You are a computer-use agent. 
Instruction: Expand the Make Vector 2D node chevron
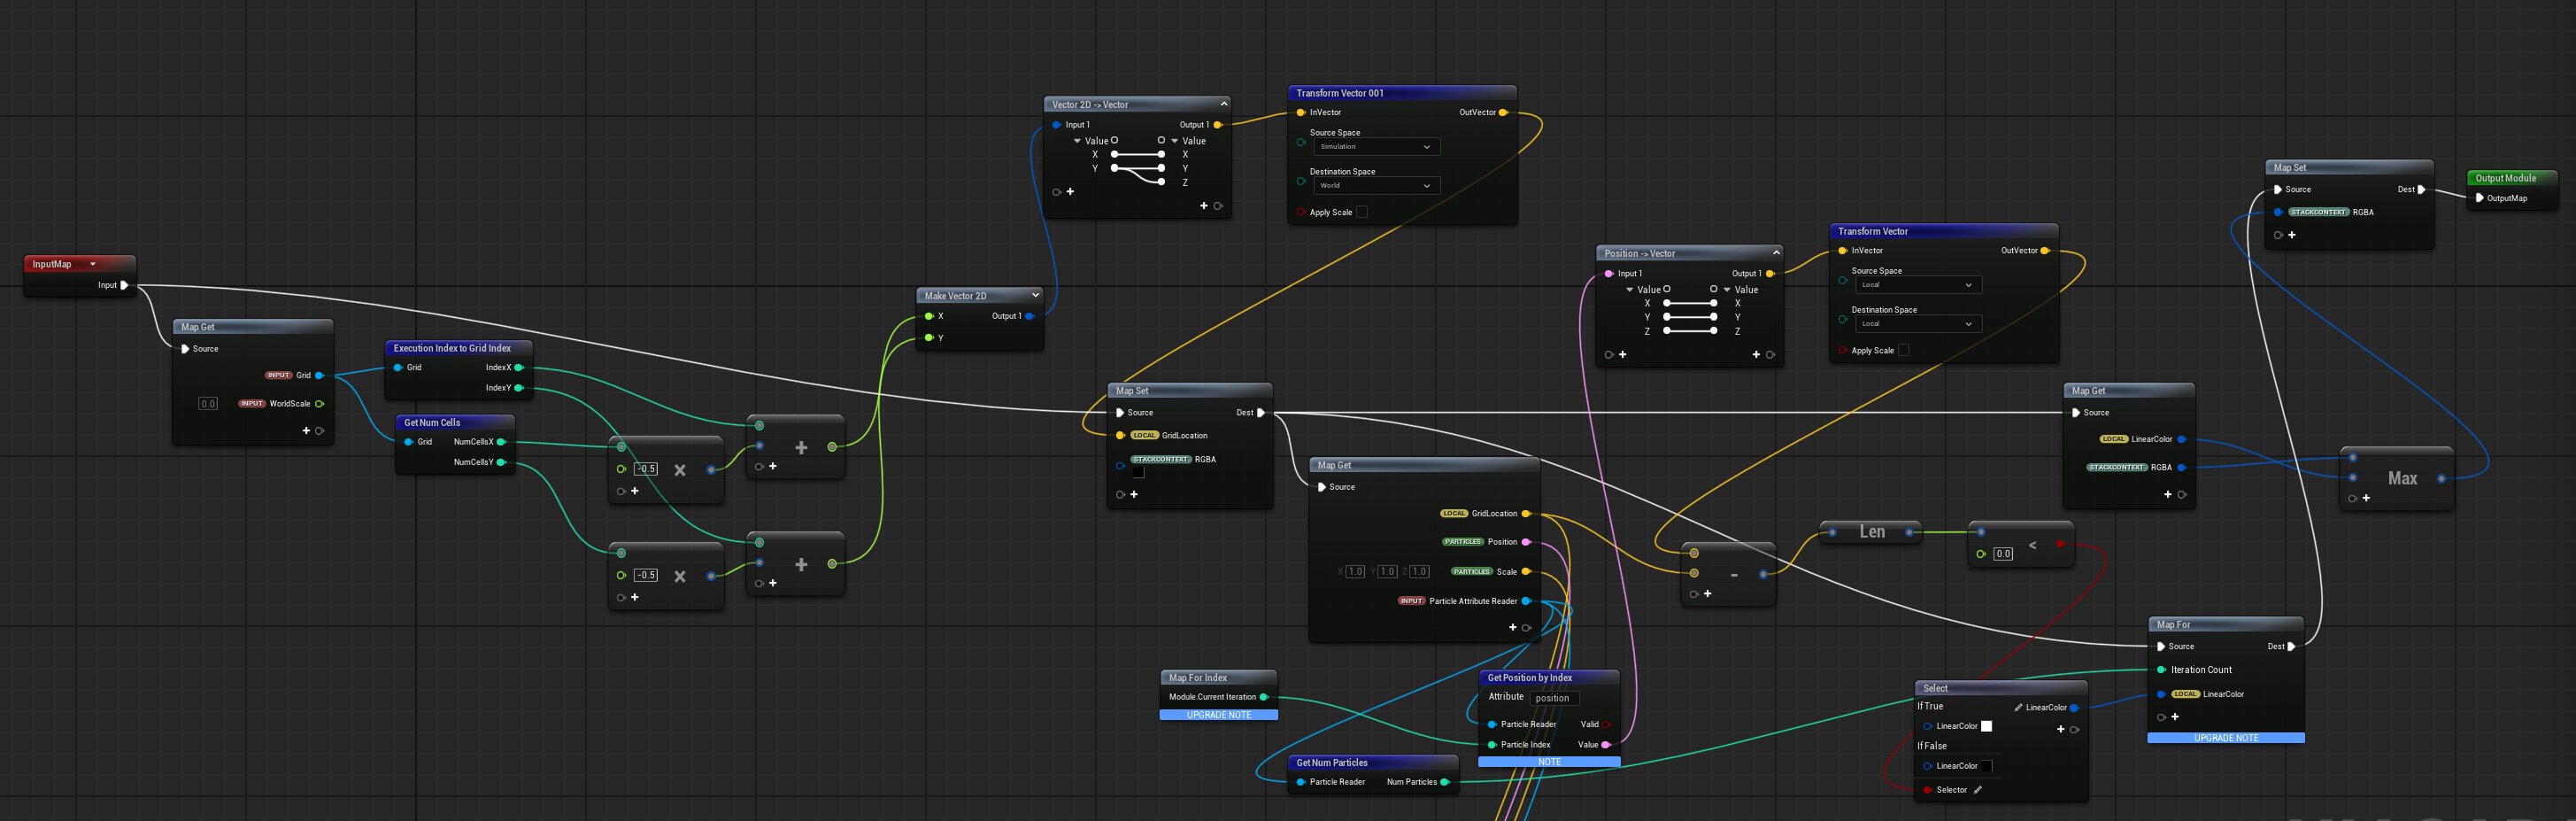1035,295
